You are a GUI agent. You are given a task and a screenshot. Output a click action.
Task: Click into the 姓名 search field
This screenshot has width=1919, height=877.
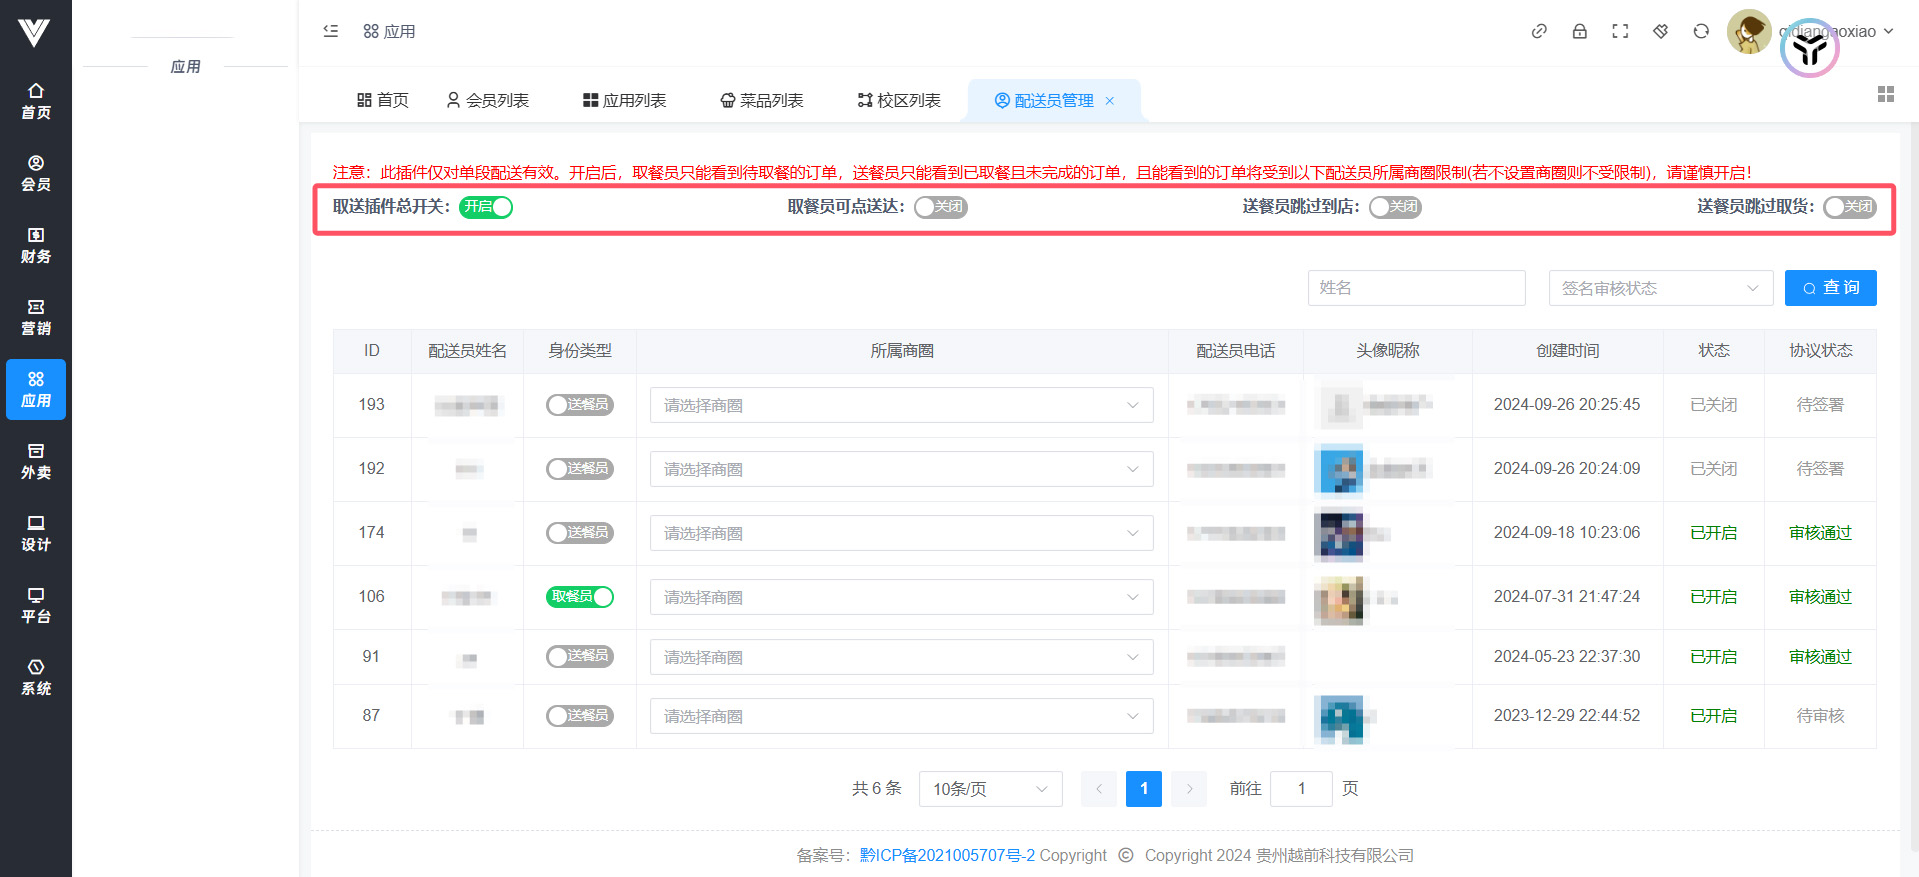(x=1416, y=288)
